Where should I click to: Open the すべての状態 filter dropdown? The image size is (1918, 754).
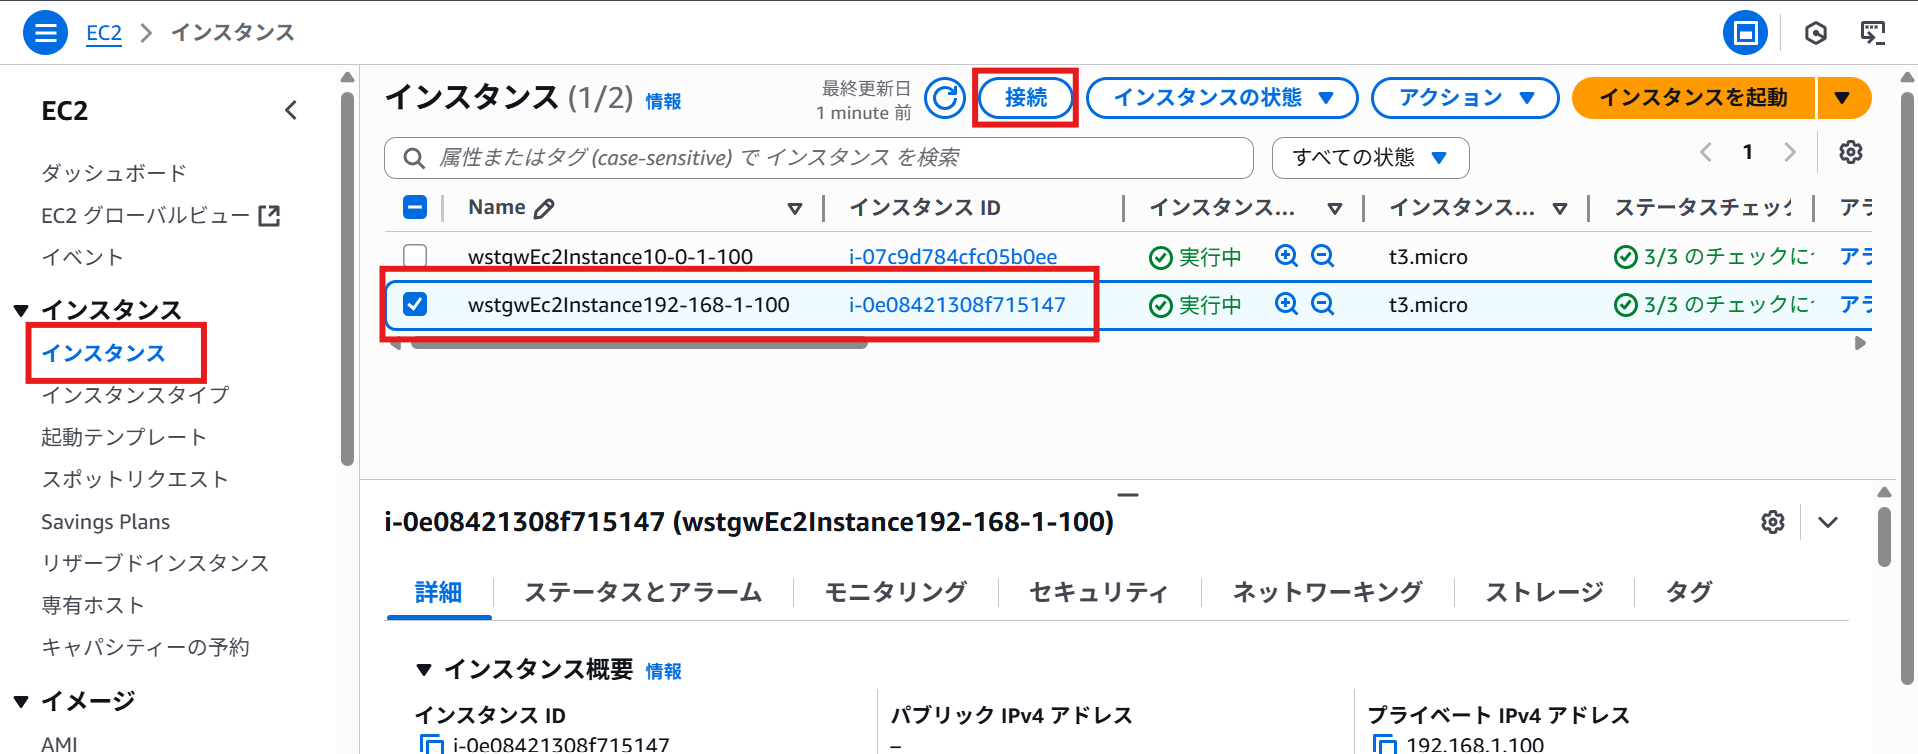coord(1370,158)
